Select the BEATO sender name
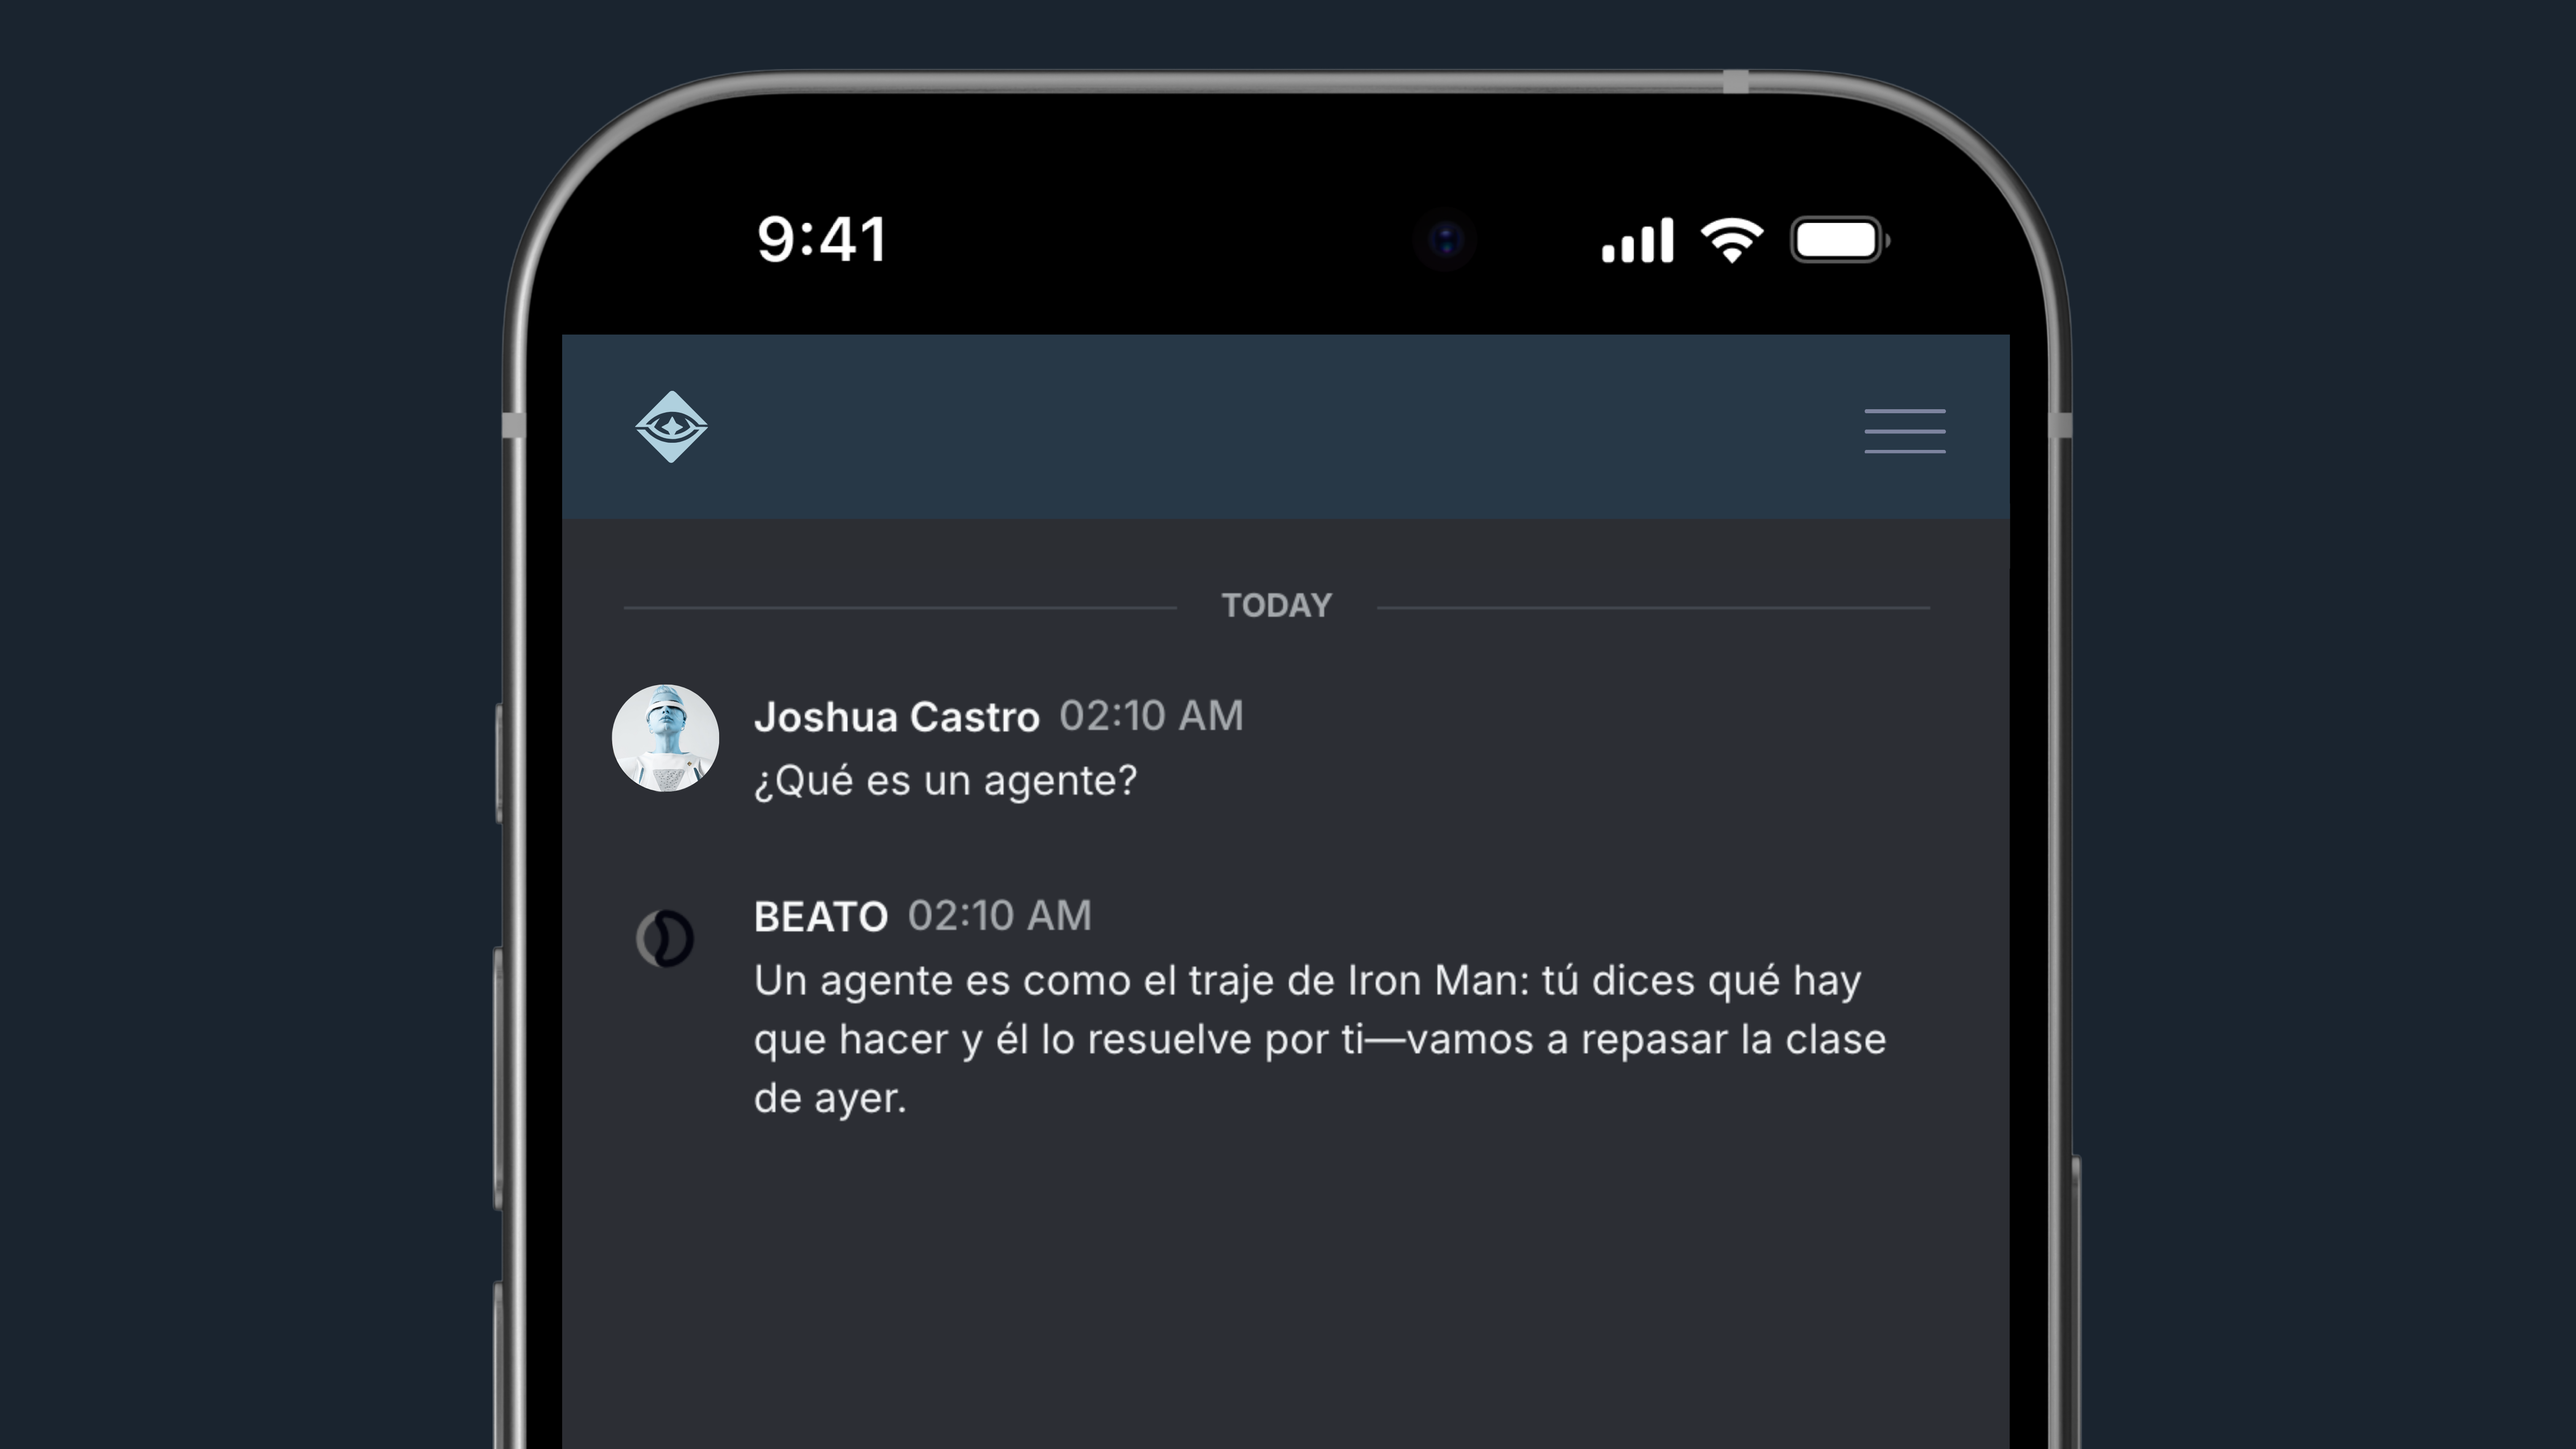2576x1449 pixels. (820, 917)
